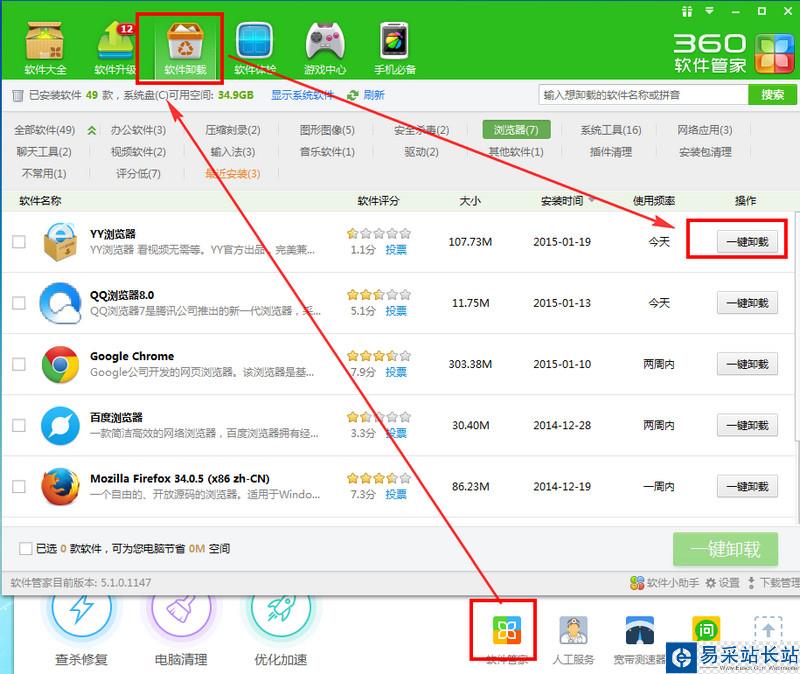The width and height of the screenshot is (800, 674).
Task: Click 一键卸载 for QQ浏览器8.0
Action: tap(747, 303)
